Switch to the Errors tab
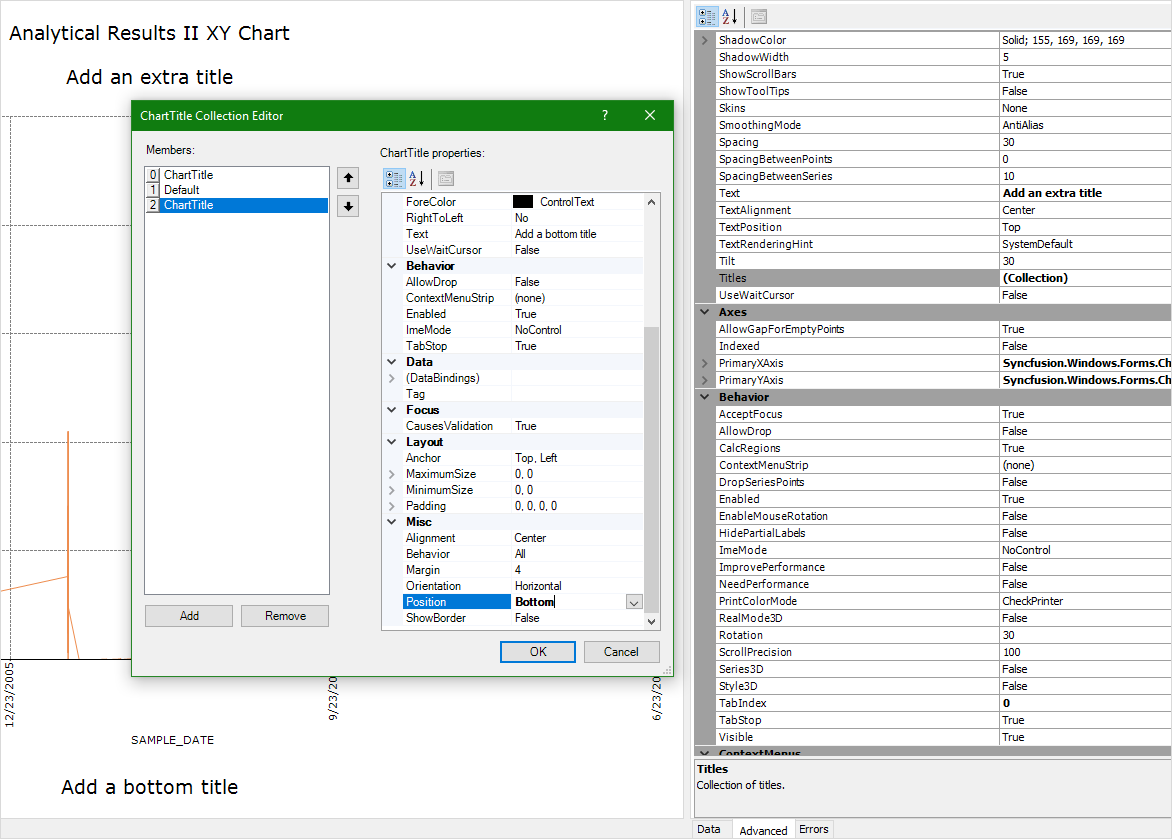 (x=813, y=829)
